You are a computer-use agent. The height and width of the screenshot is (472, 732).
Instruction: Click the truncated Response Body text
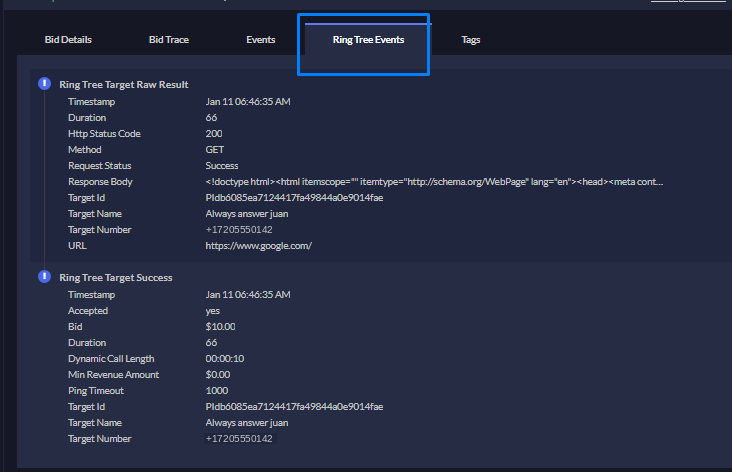coord(434,182)
